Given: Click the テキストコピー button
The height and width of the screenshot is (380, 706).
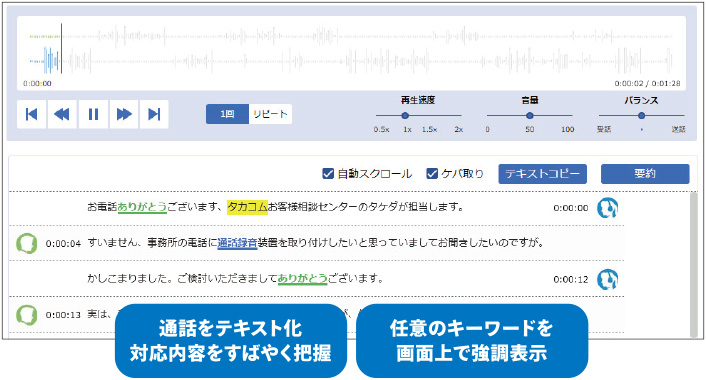Looking at the screenshot, I should 542,174.
